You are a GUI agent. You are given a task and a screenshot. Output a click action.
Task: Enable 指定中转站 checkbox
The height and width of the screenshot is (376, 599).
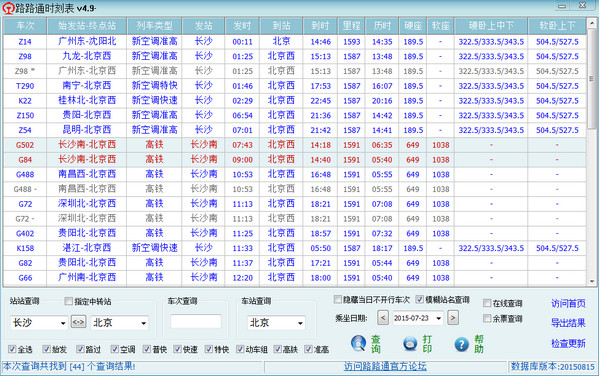tap(68, 301)
